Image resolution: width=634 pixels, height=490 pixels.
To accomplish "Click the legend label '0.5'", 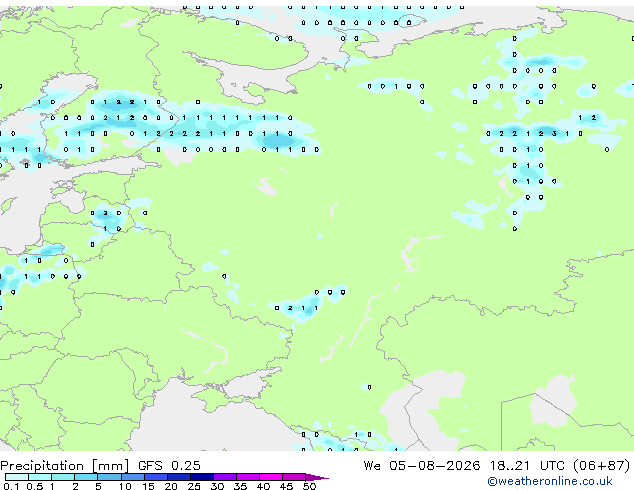I will coord(34,486).
